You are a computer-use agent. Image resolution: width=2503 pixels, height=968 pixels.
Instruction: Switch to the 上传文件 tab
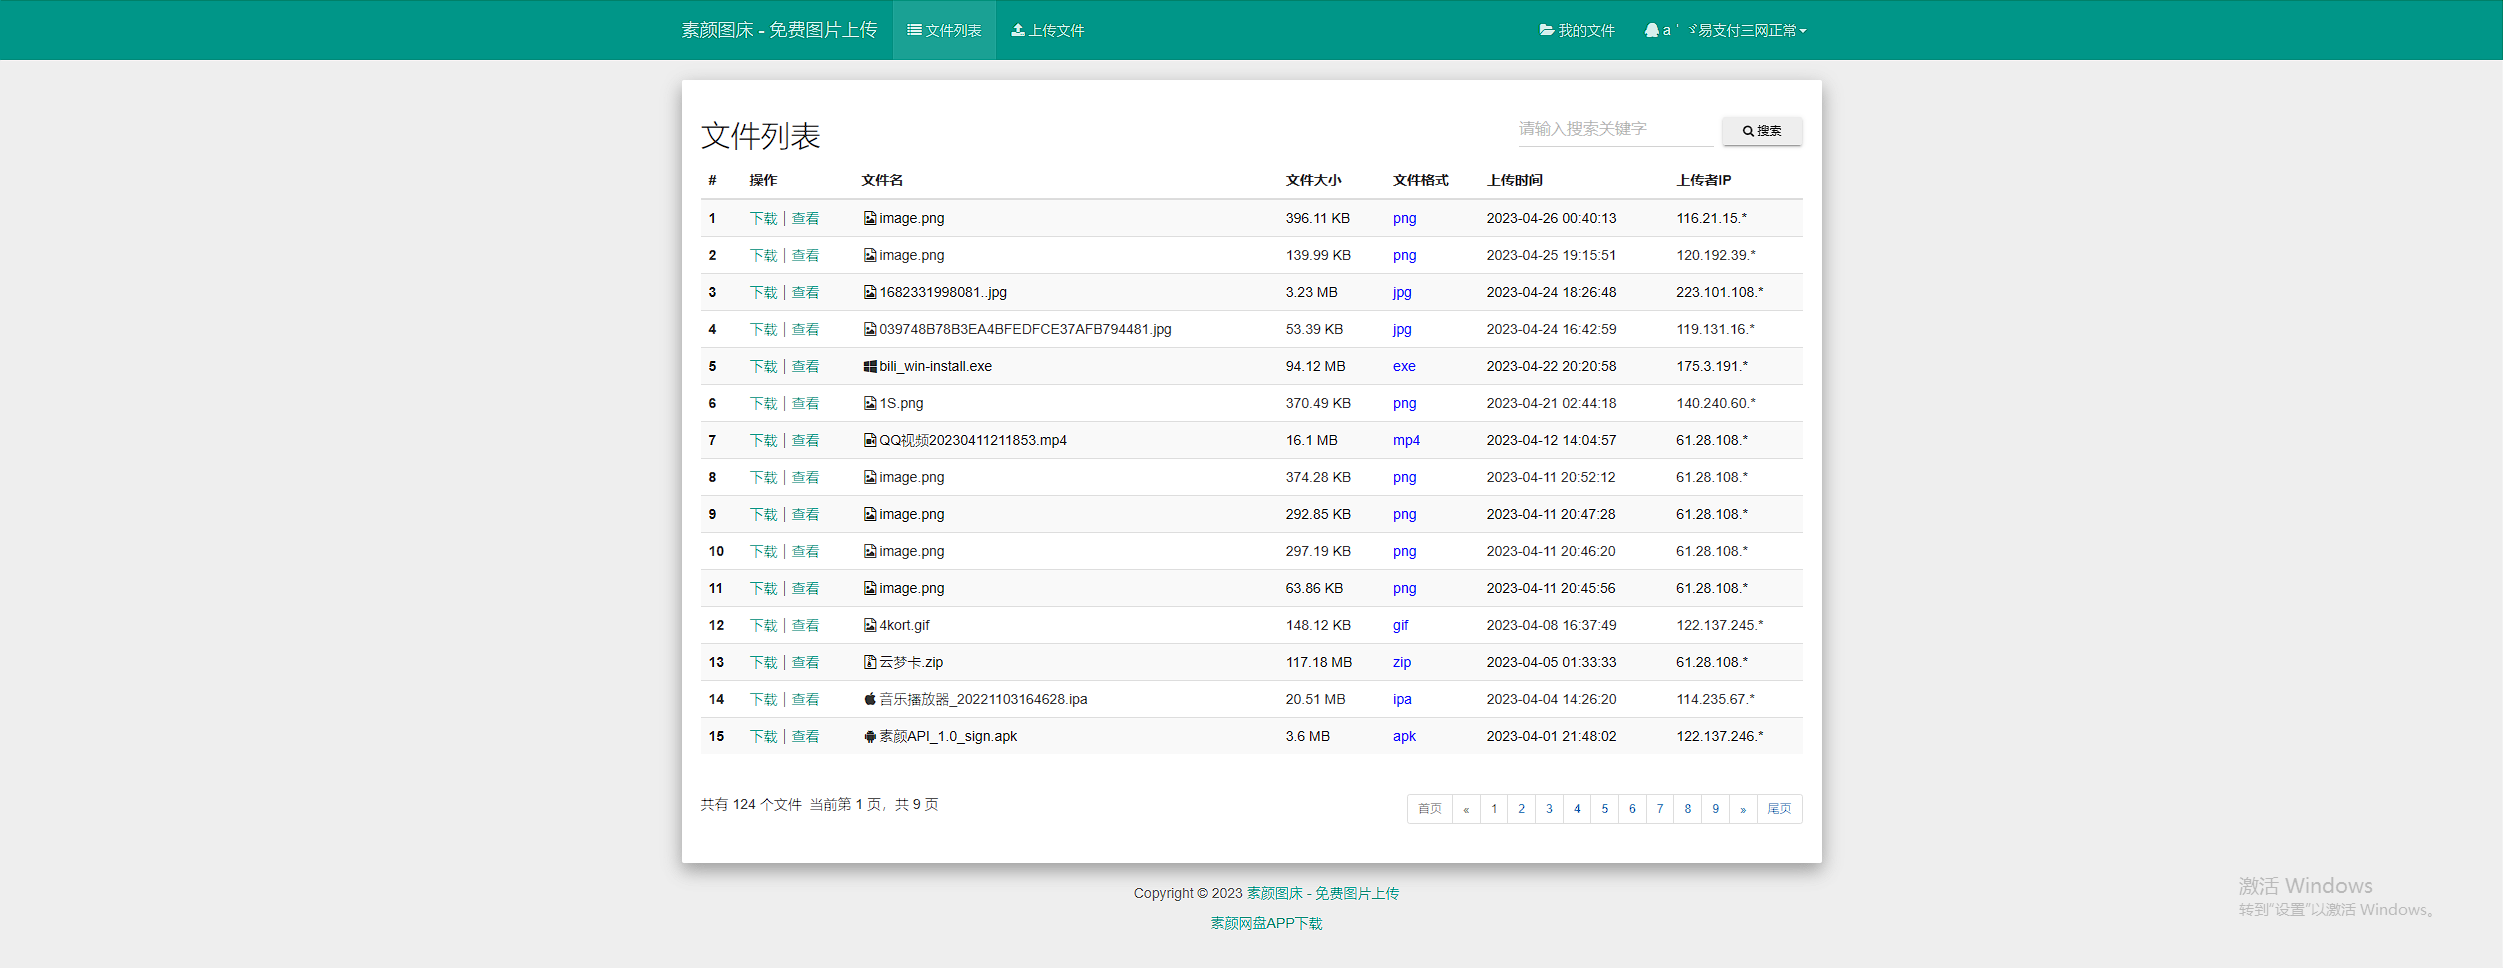[x=1047, y=31]
